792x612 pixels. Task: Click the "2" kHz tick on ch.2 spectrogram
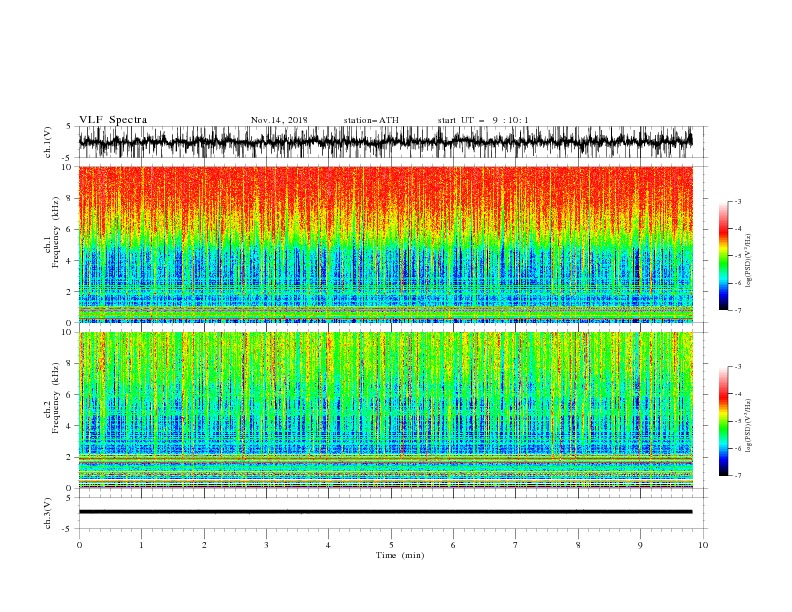[70, 457]
